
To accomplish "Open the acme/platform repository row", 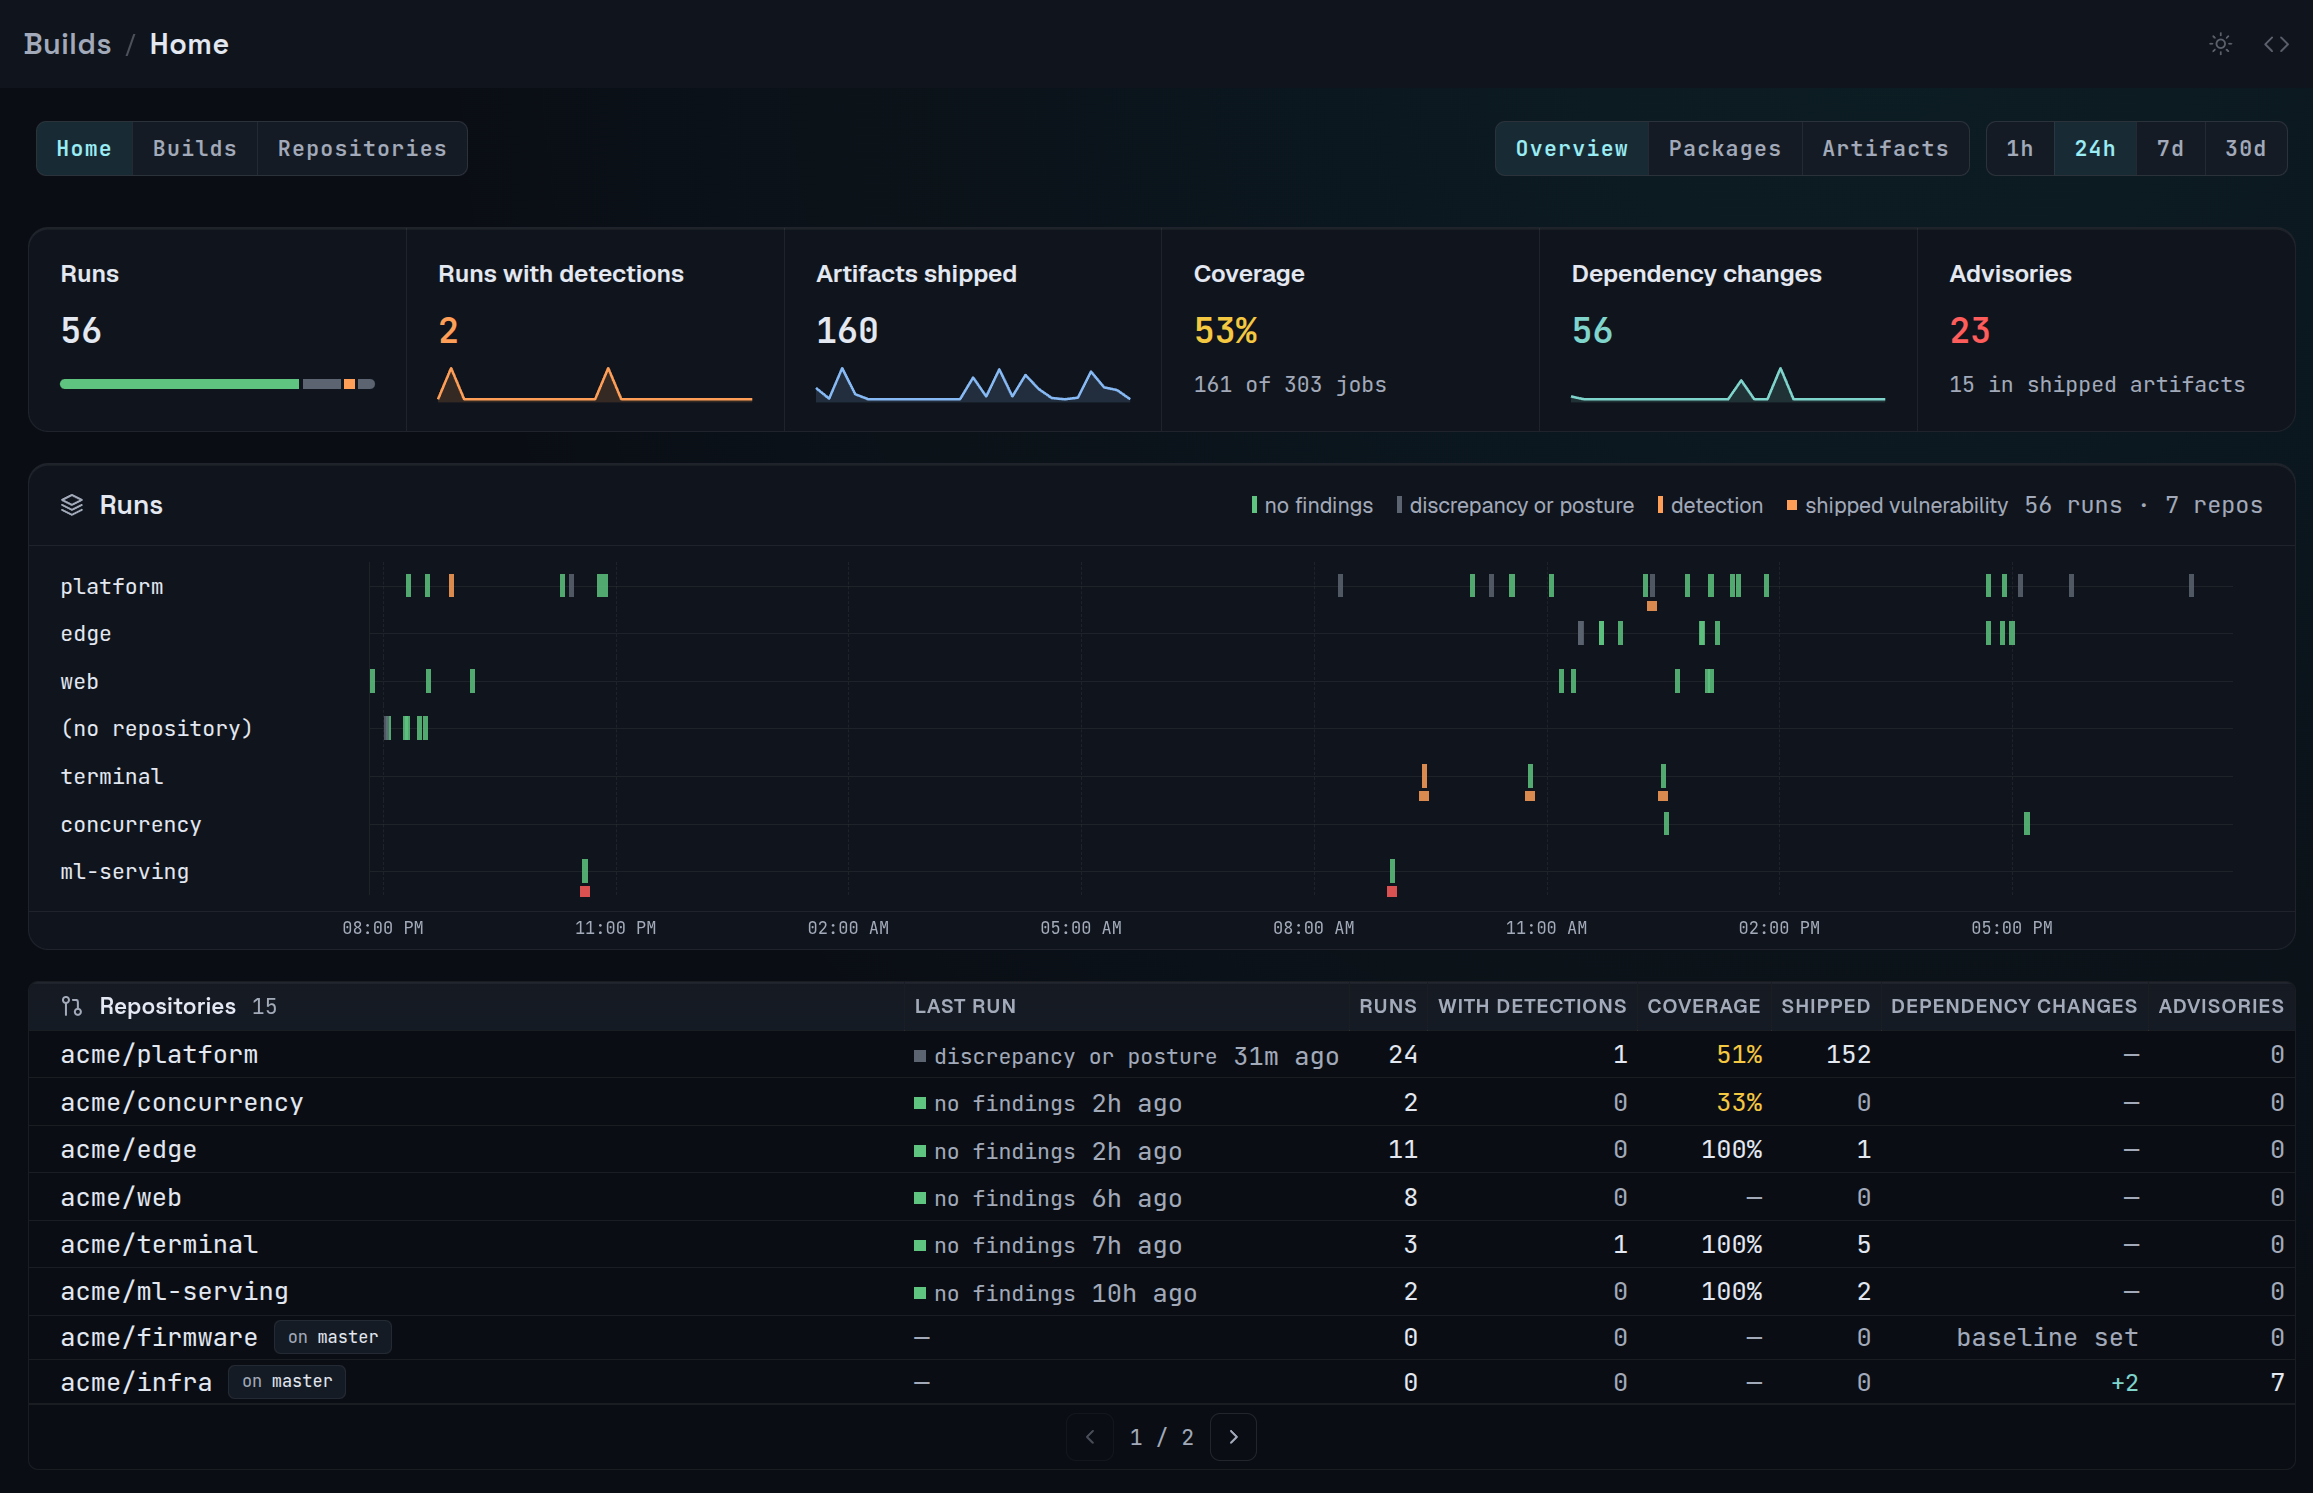I will (1161, 1055).
